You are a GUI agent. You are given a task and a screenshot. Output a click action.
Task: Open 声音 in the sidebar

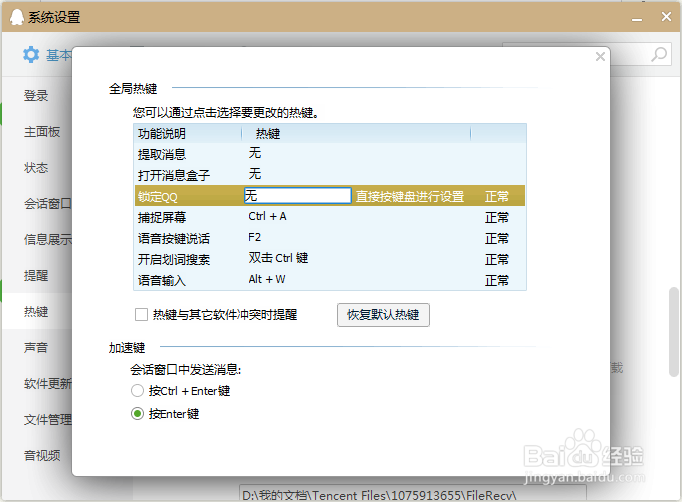click(36, 348)
